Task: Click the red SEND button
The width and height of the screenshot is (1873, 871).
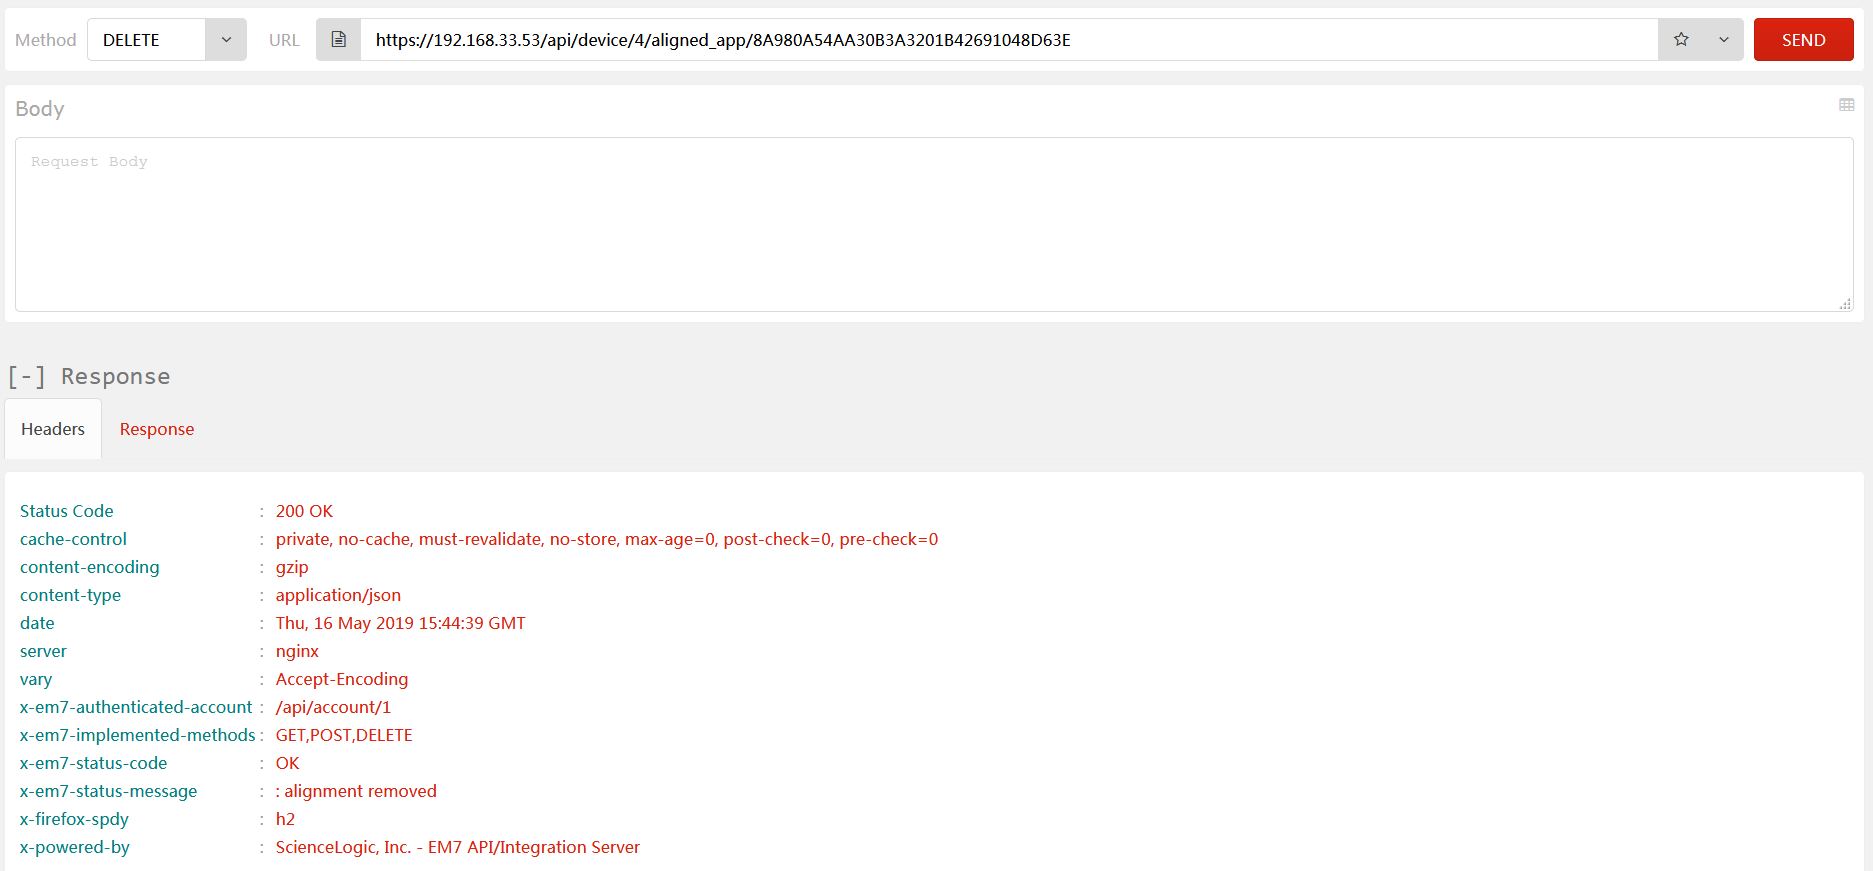Action: 1803,40
